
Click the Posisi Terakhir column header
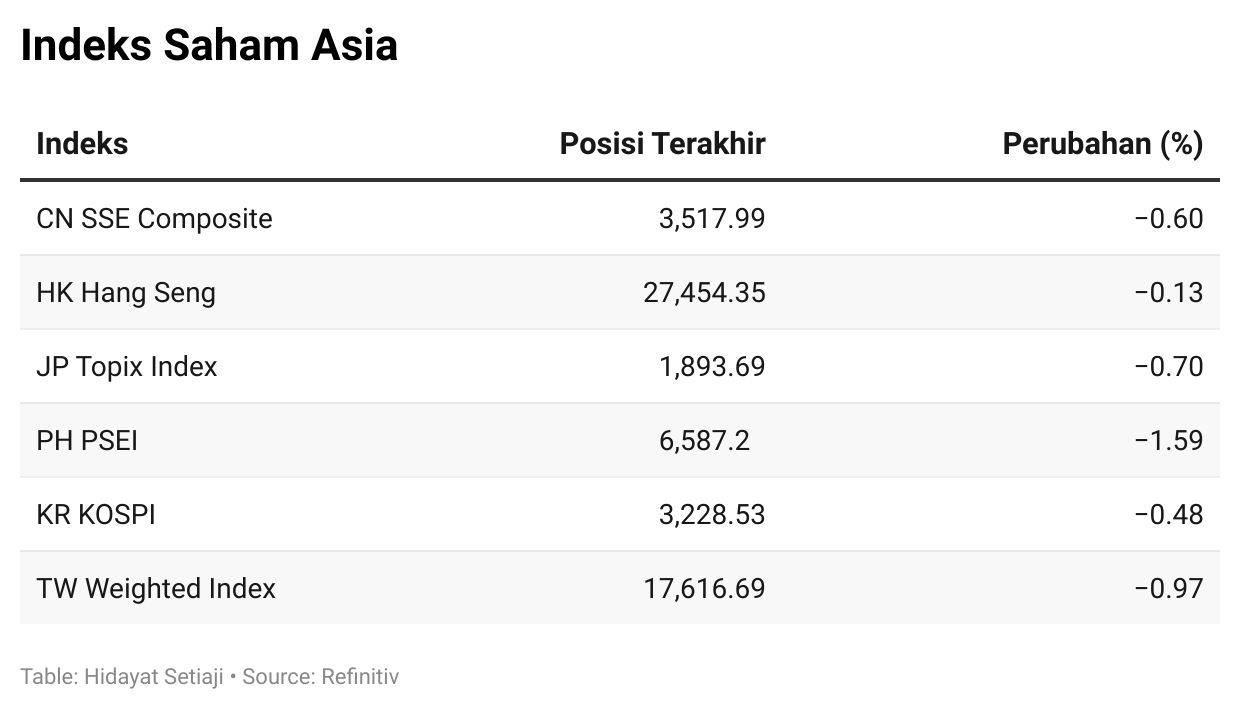(662, 144)
